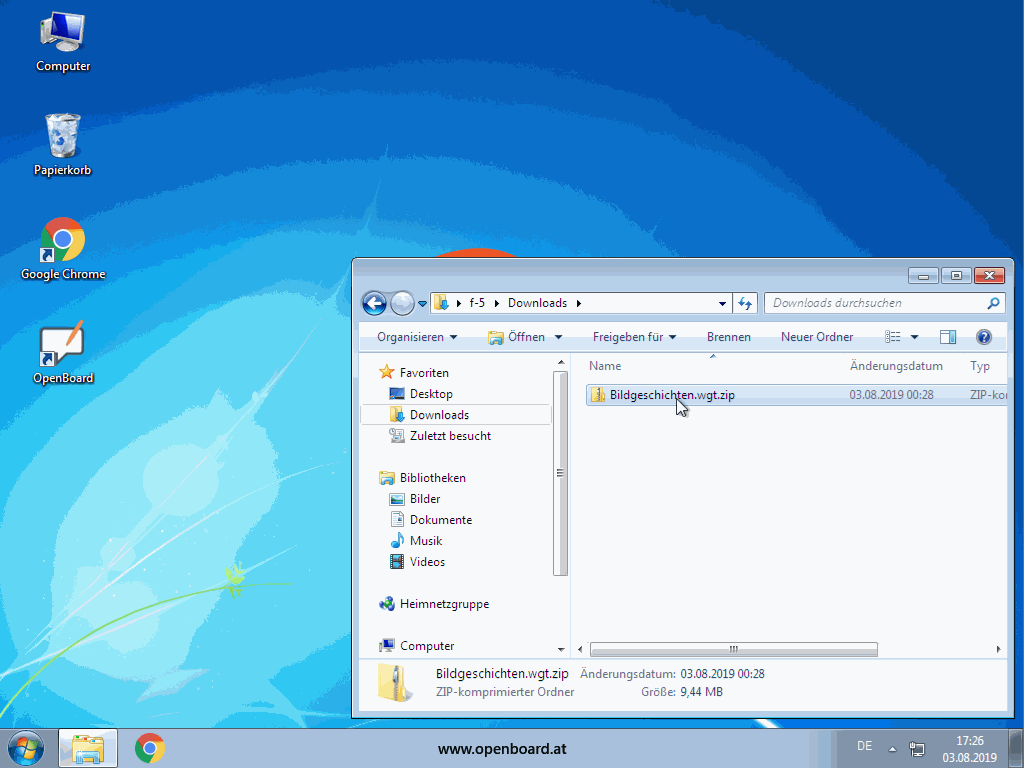This screenshot has height=768, width=1024.
Task: Expand the Öffnen dropdown arrow
Action: point(558,337)
